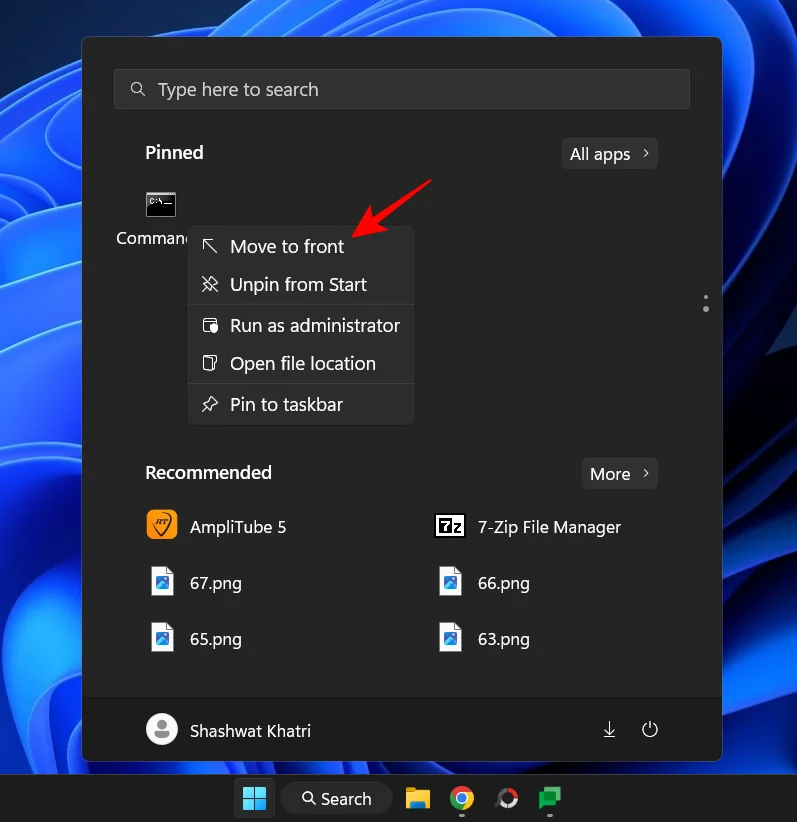Click the Downloads folder icon in Start
Screen dimensions: 797x822
[609, 729]
